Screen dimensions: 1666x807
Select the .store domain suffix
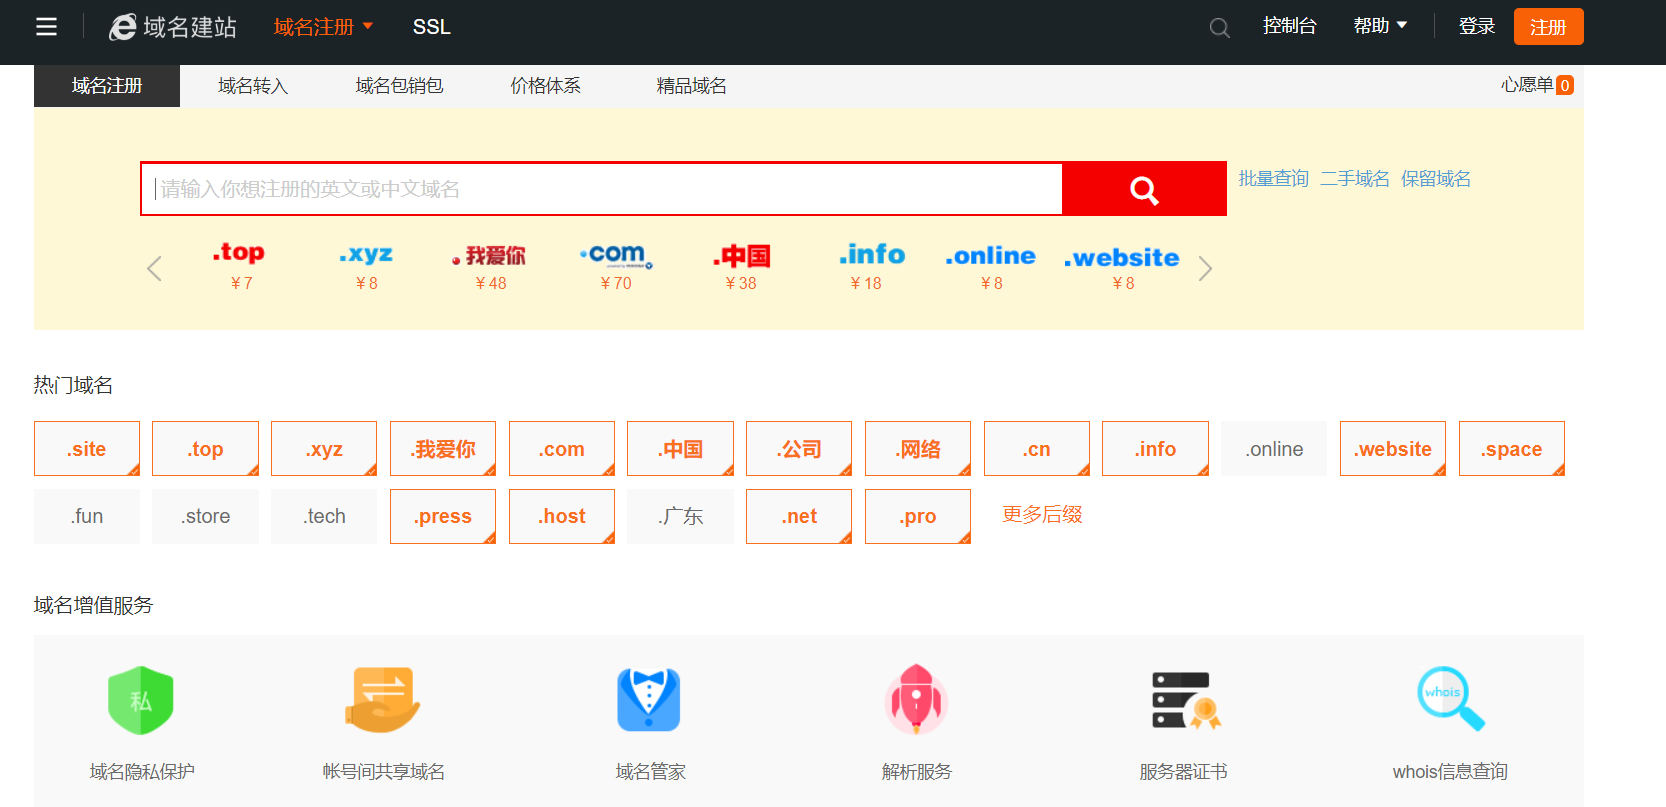(x=205, y=516)
